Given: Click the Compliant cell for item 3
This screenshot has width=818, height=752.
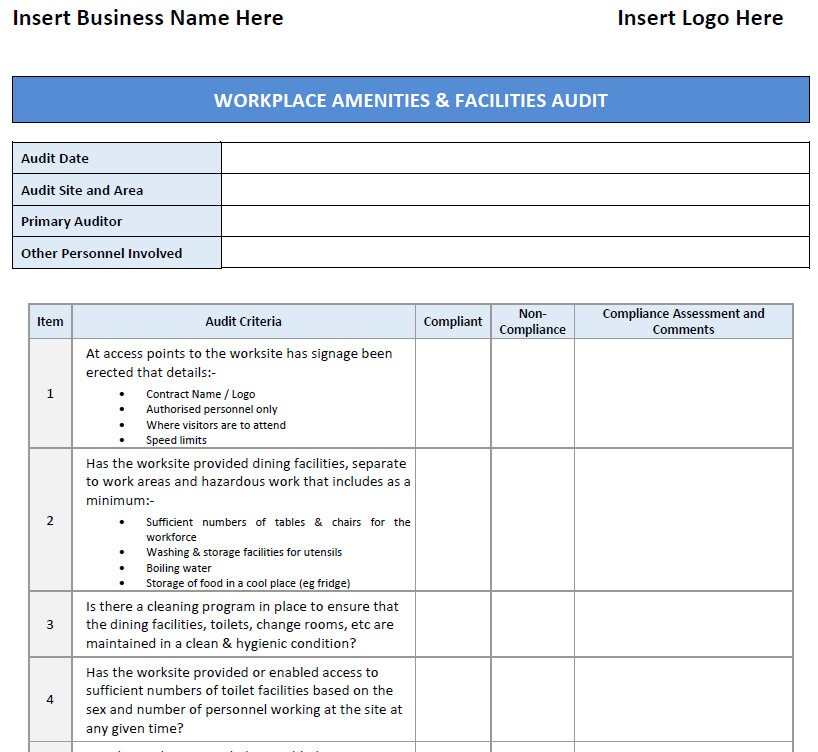Looking at the screenshot, I should [452, 623].
